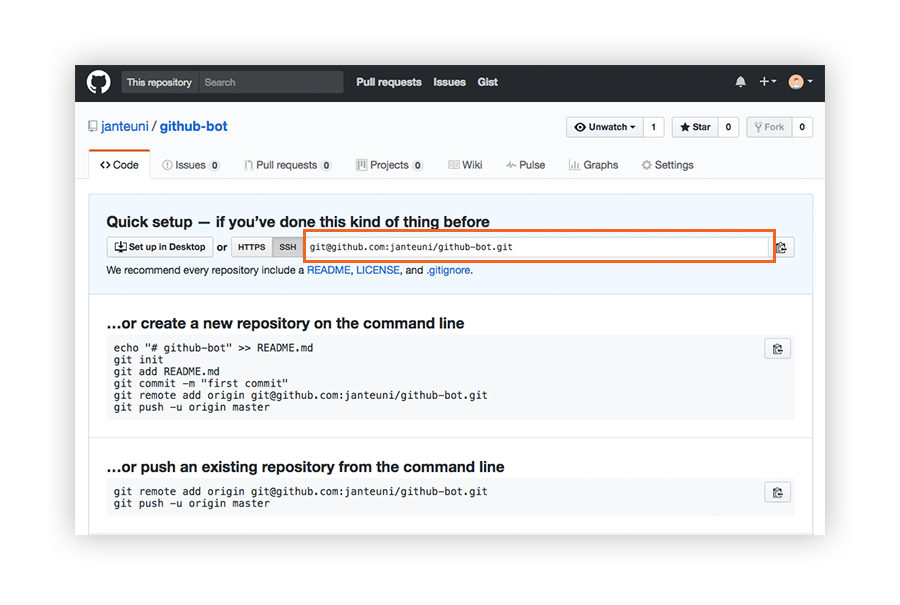The width and height of the screenshot is (900, 605).
Task: Expand the Unwatch dropdown
Action: click(605, 127)
